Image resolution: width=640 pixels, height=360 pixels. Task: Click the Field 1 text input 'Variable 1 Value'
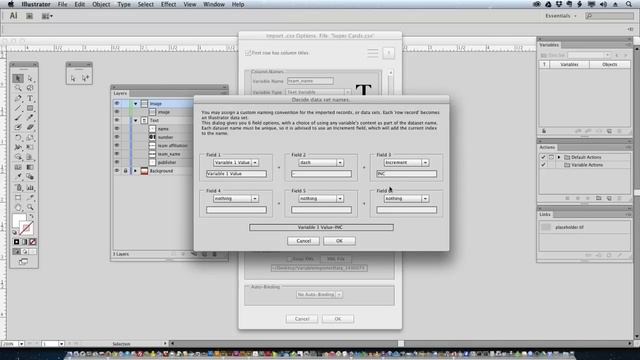click(236, 173)
